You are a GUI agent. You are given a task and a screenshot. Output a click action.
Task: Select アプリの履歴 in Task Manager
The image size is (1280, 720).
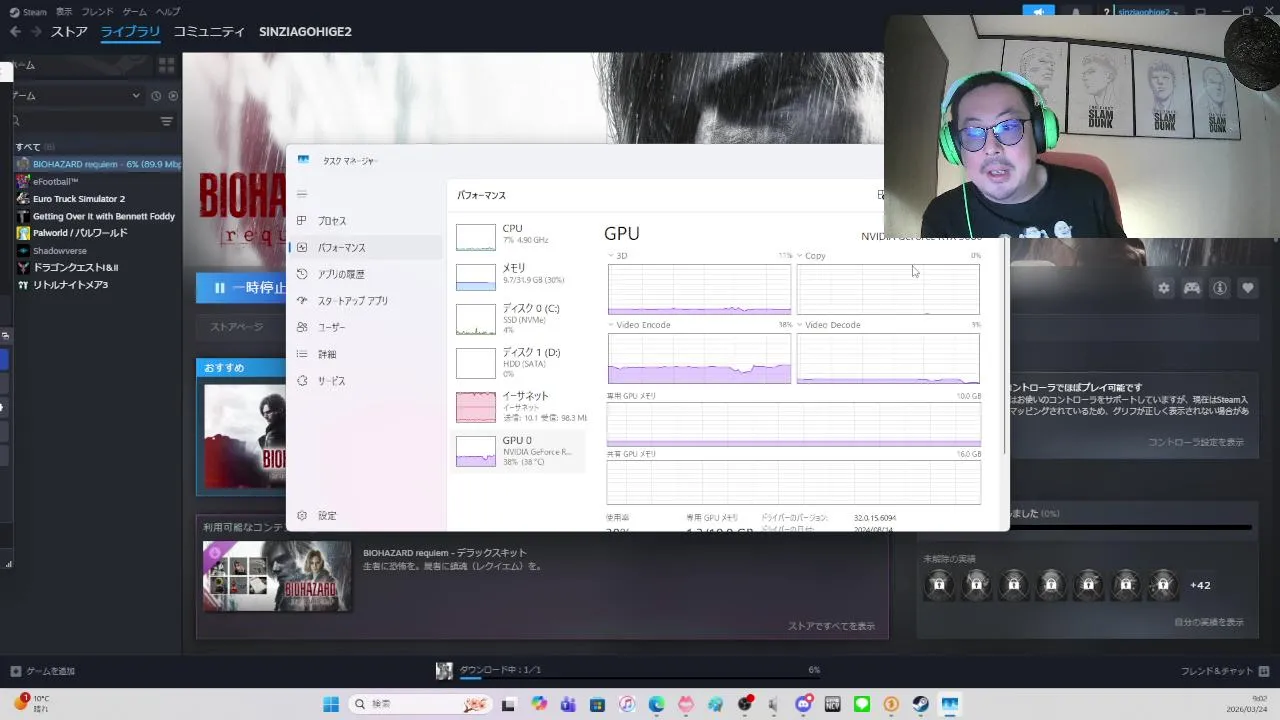(x=366, y=274)
